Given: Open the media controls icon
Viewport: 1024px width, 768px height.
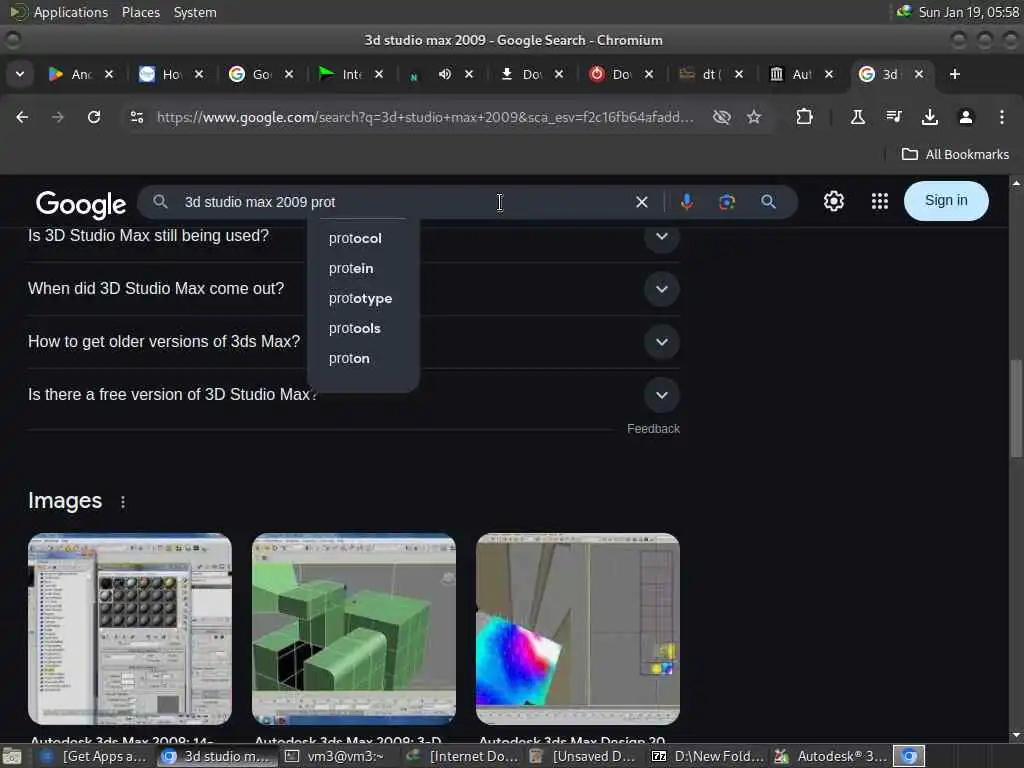Looking at the screenshot, I should tap(894, 117).
